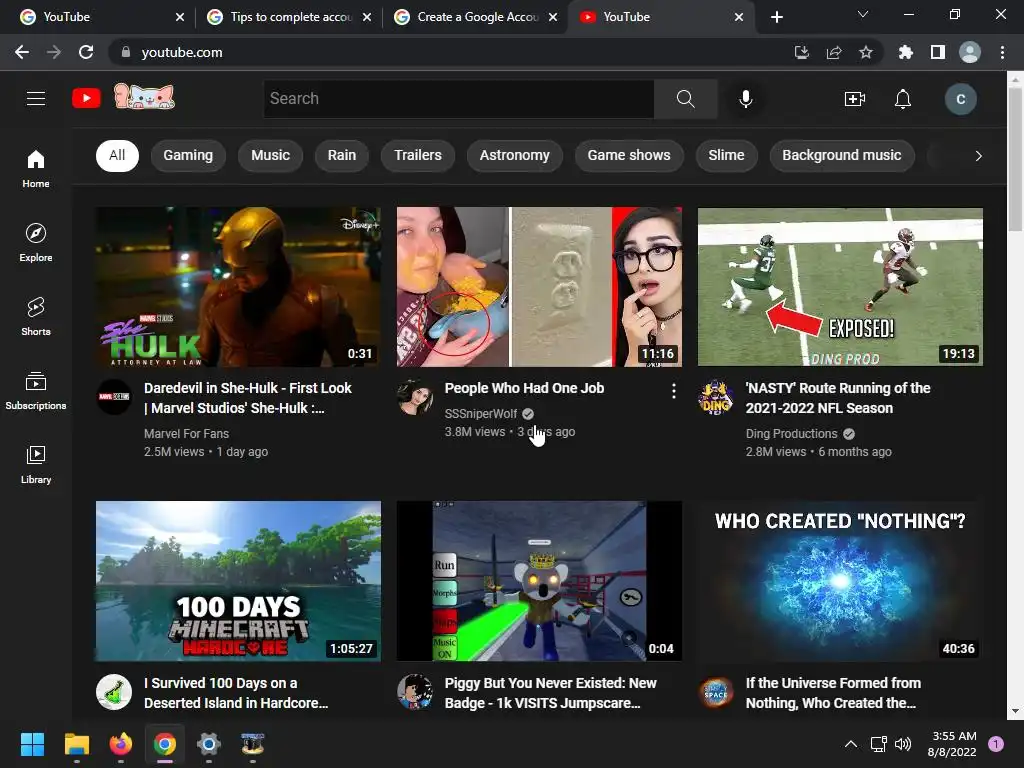Screen dimensions: 1024x768
Task: Open the account avatar with letter C
Action: pyautogui.click(x=960, y=99)
